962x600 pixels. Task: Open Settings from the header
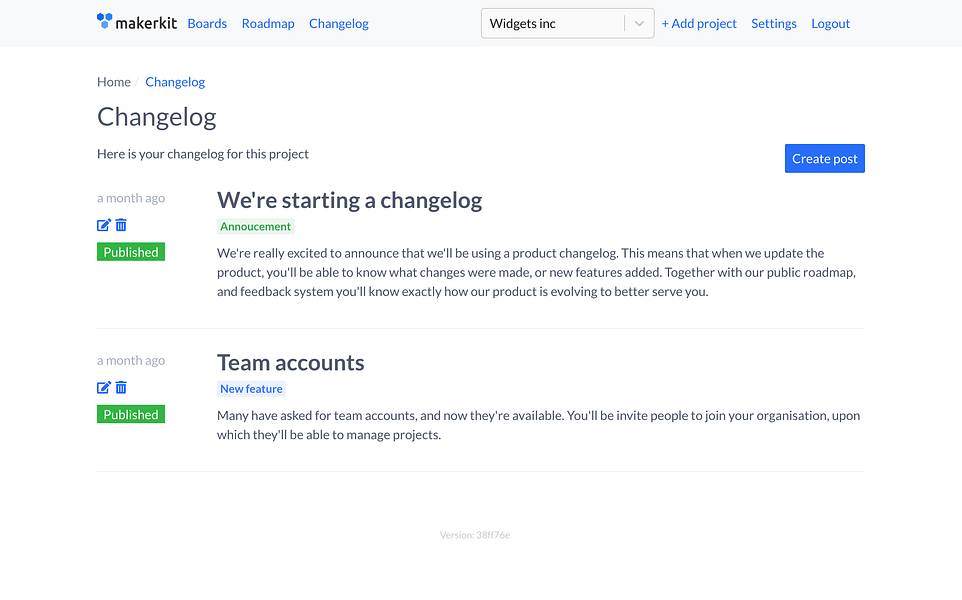pos(774,23)
